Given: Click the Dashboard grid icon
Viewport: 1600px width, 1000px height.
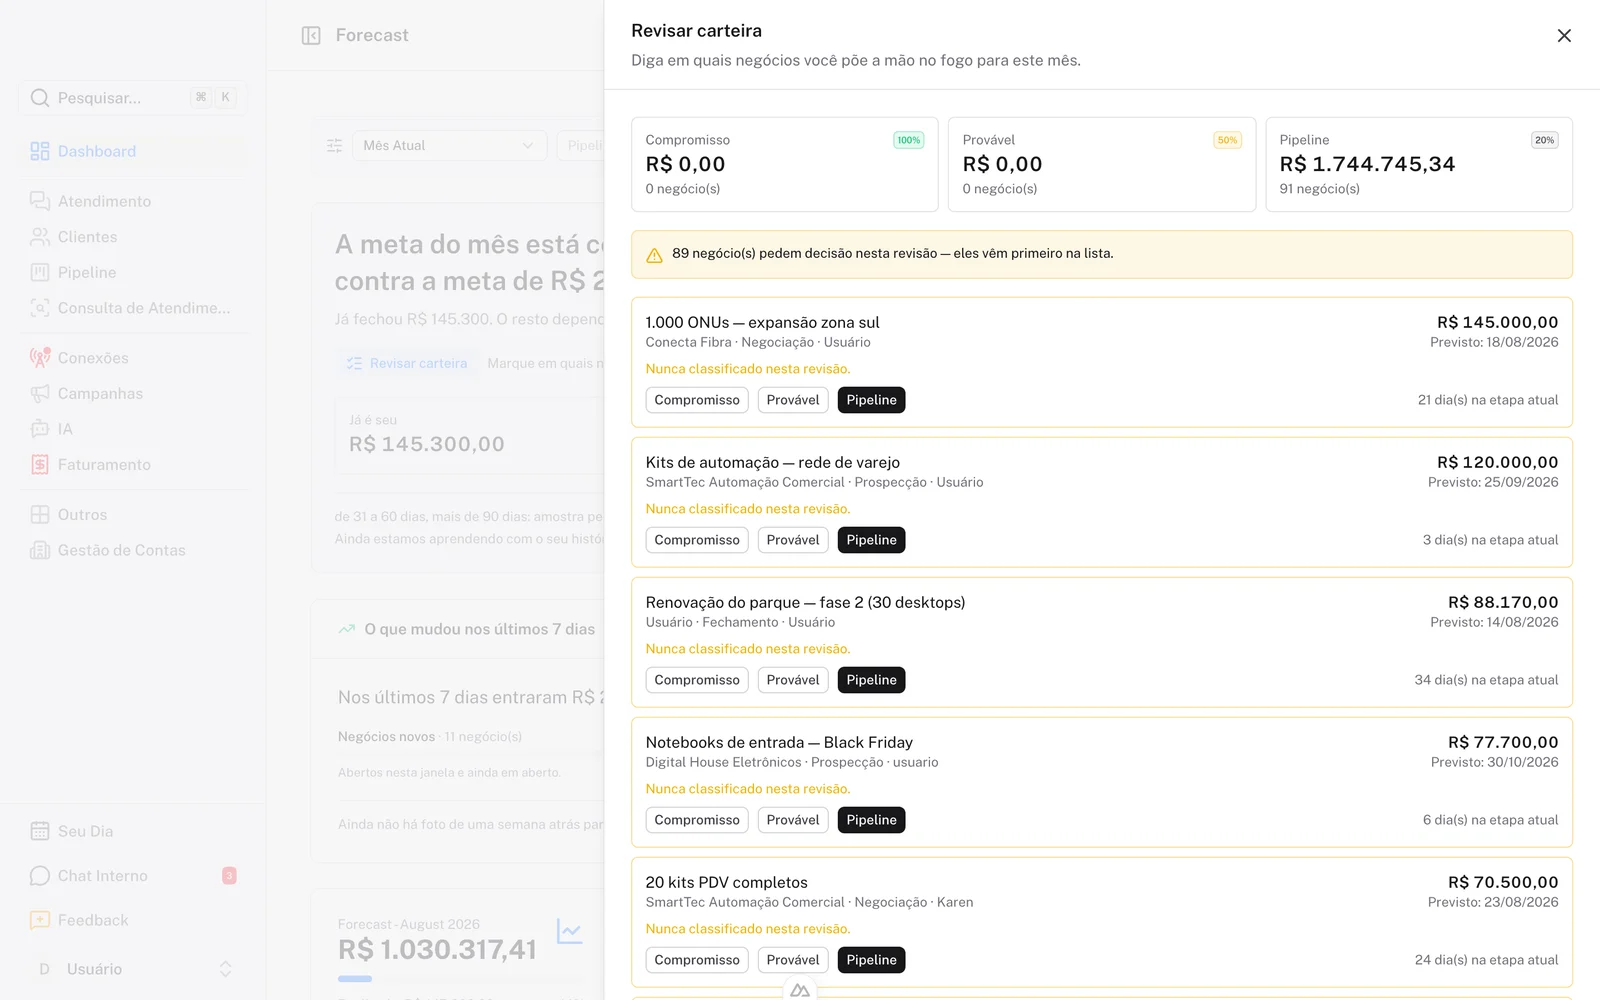Looking at the screenshot, I should click(x=40, y=151).
